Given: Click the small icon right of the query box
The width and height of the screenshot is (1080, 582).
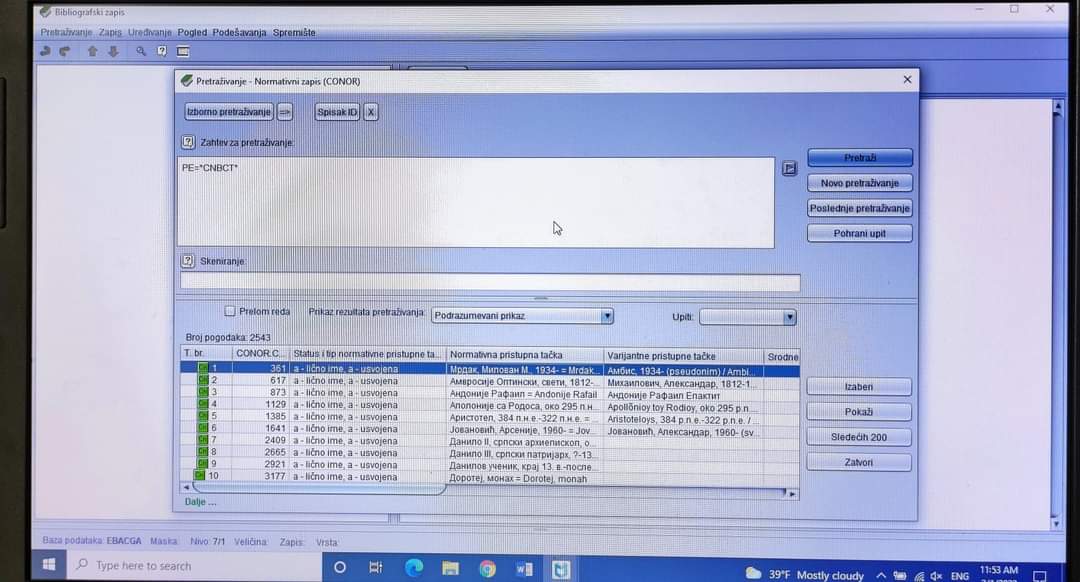Looking at the screenshot, I should [x=789, y=168].
